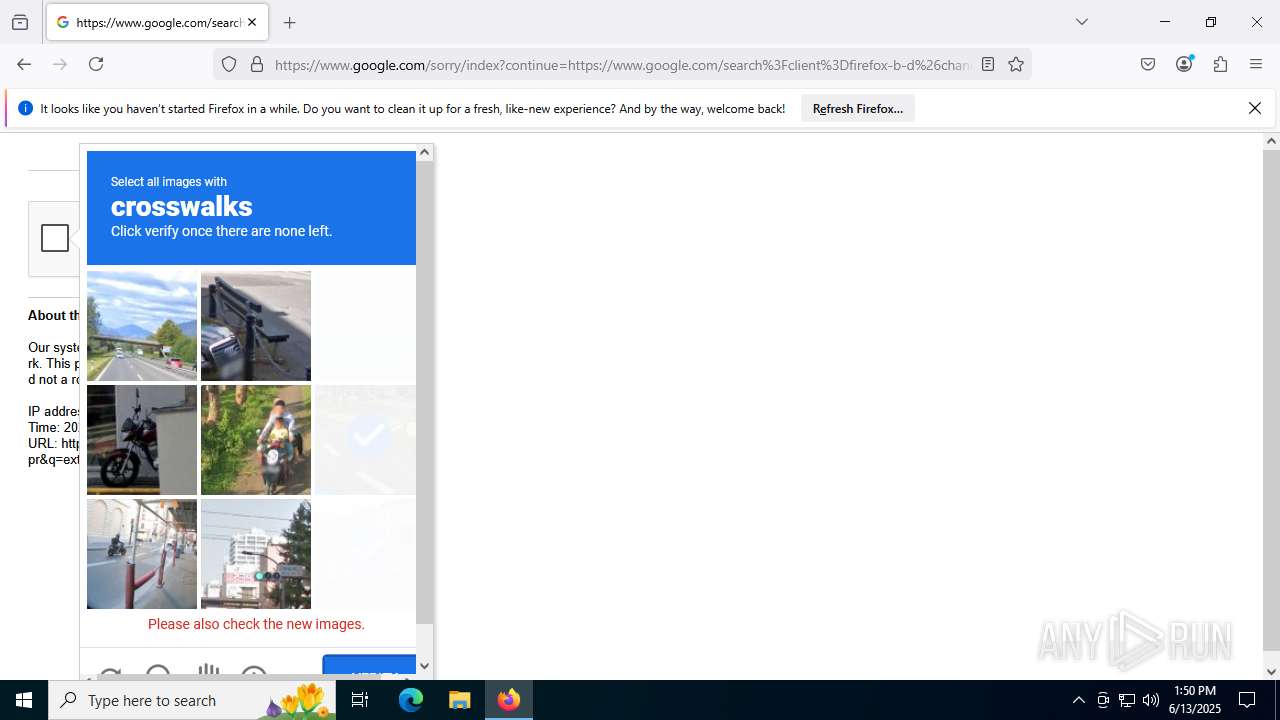Select the street with red posts image
Viewport: 1280px width, 720px height.
pos(142,554)
